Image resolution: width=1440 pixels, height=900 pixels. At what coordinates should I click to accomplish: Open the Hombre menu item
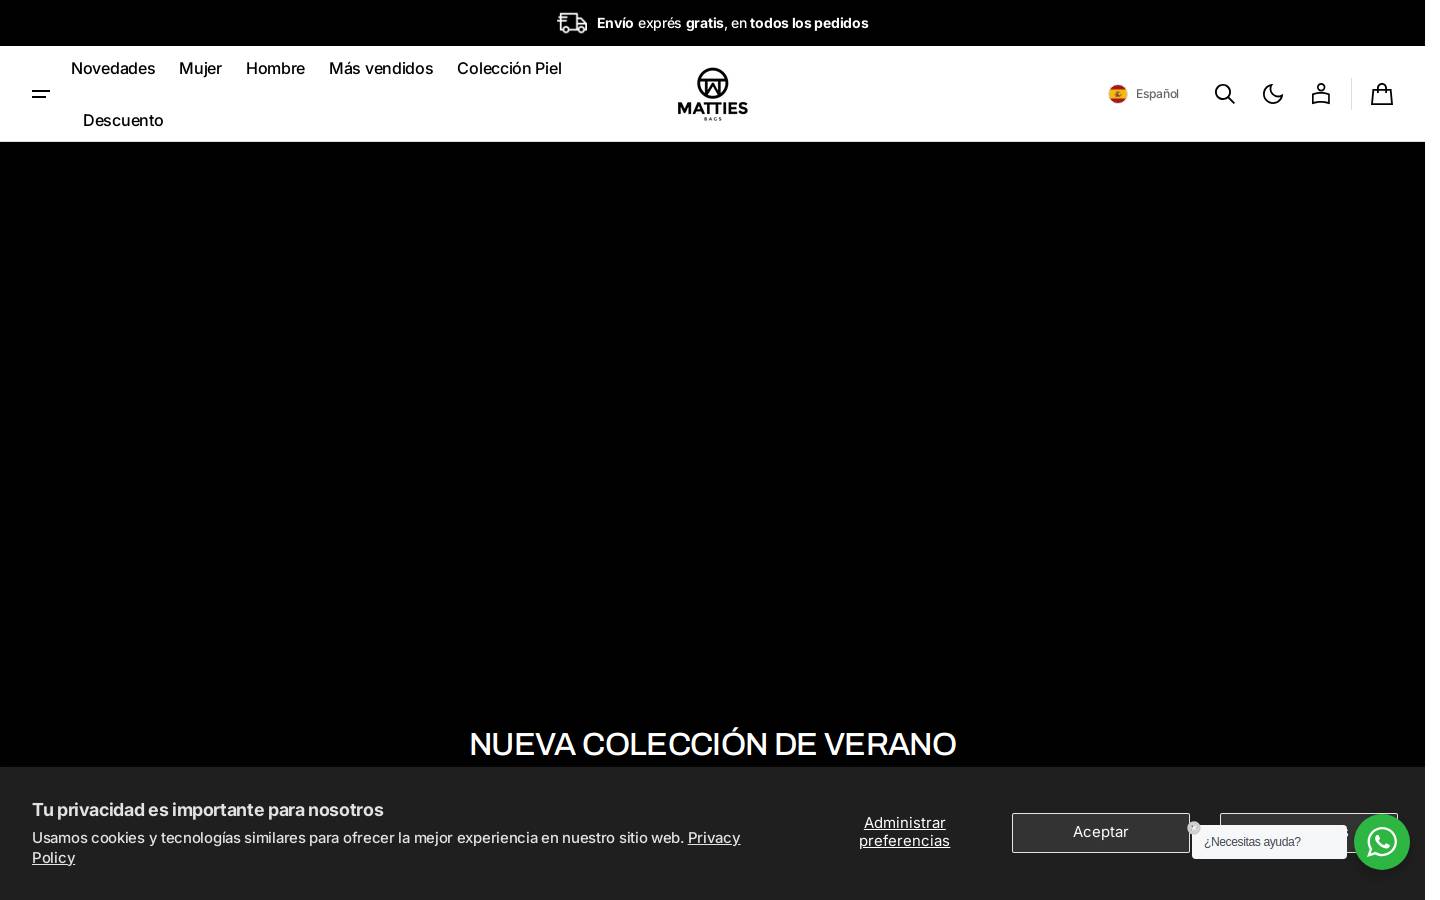coord(275,68)
